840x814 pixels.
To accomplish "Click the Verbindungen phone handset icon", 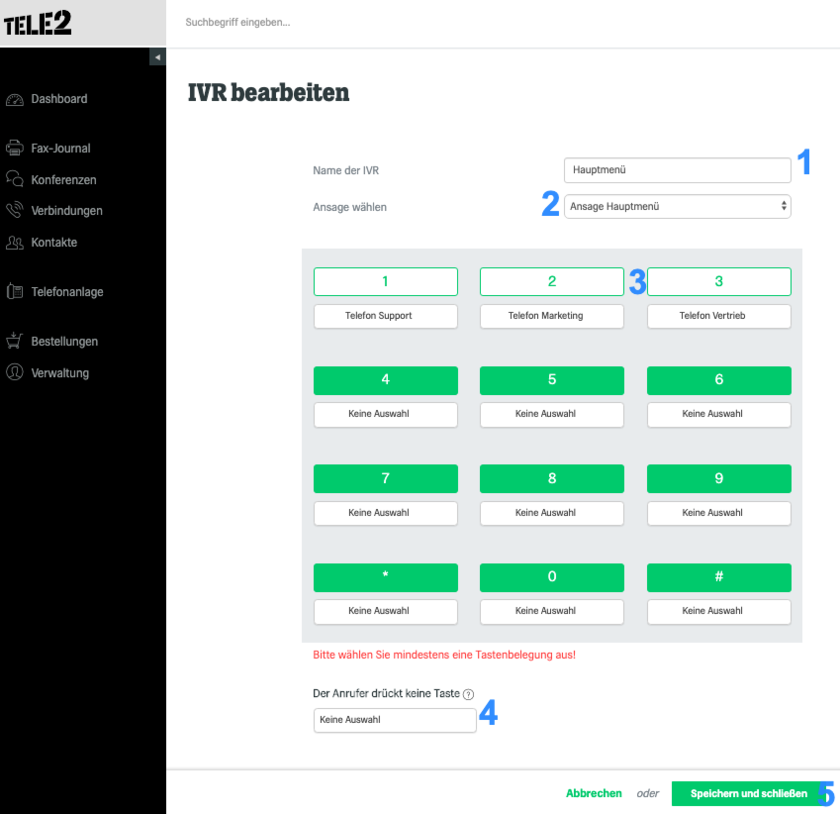I will [x=14, y=210].
